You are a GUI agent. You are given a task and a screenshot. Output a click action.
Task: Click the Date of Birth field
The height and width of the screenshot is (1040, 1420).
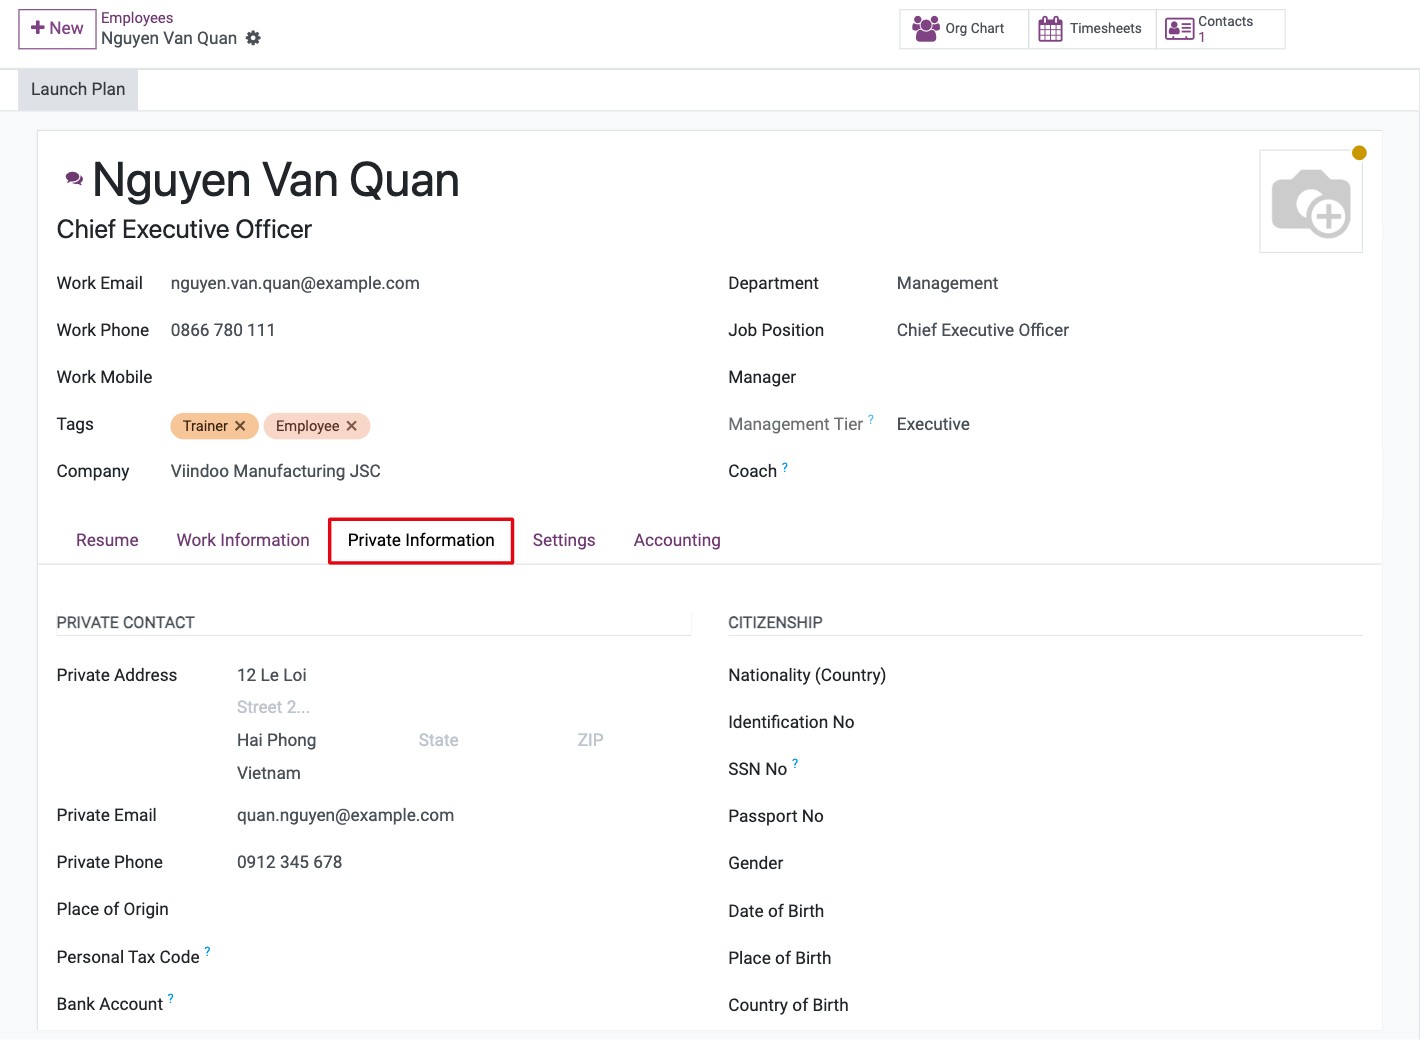point(1135,912)
